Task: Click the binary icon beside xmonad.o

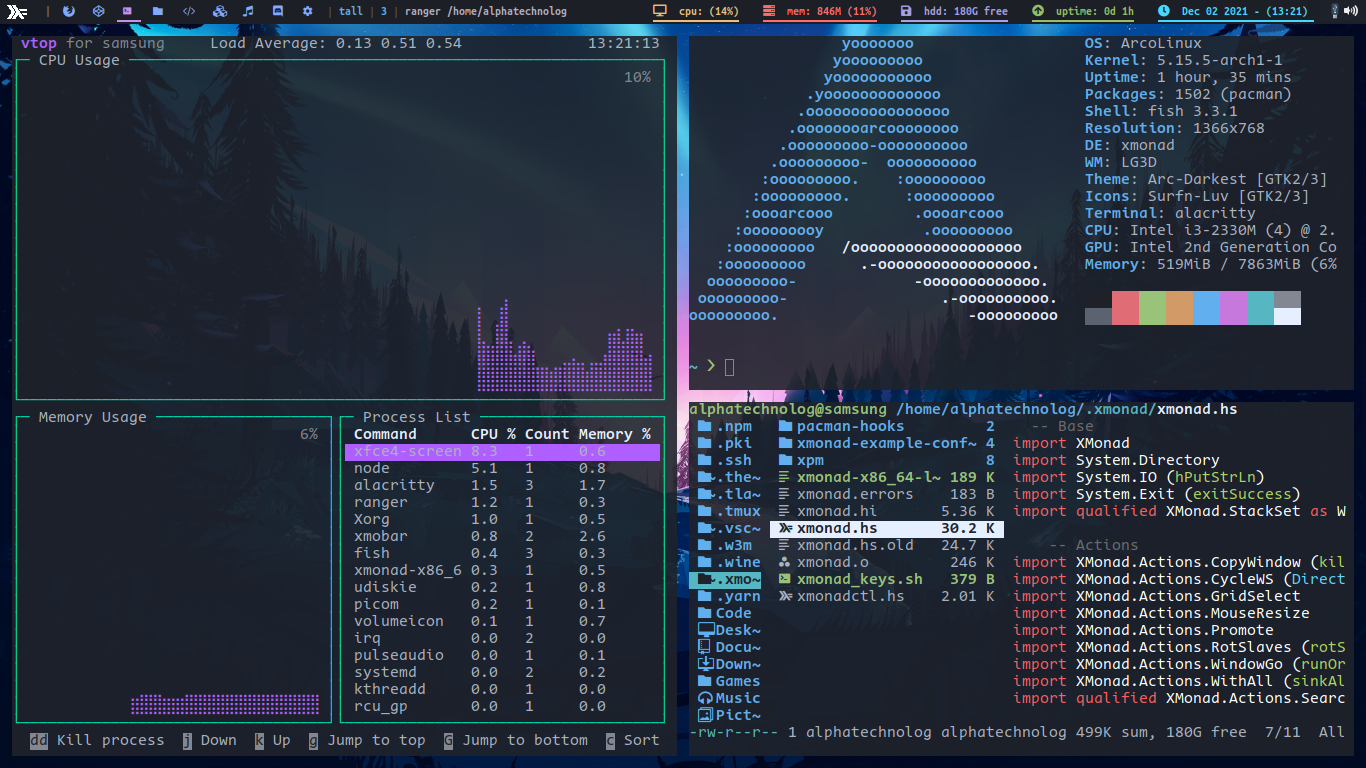Action: 786,562
